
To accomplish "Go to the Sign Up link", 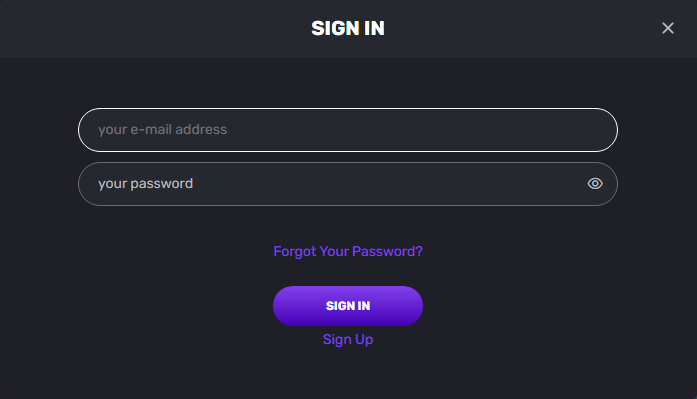I will point(348,340).
